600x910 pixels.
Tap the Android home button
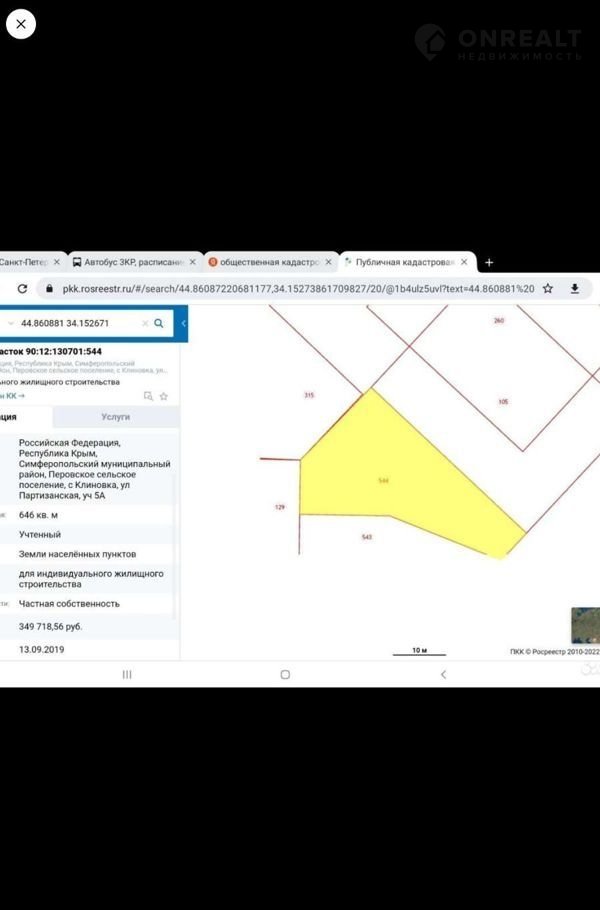[285, 675]
